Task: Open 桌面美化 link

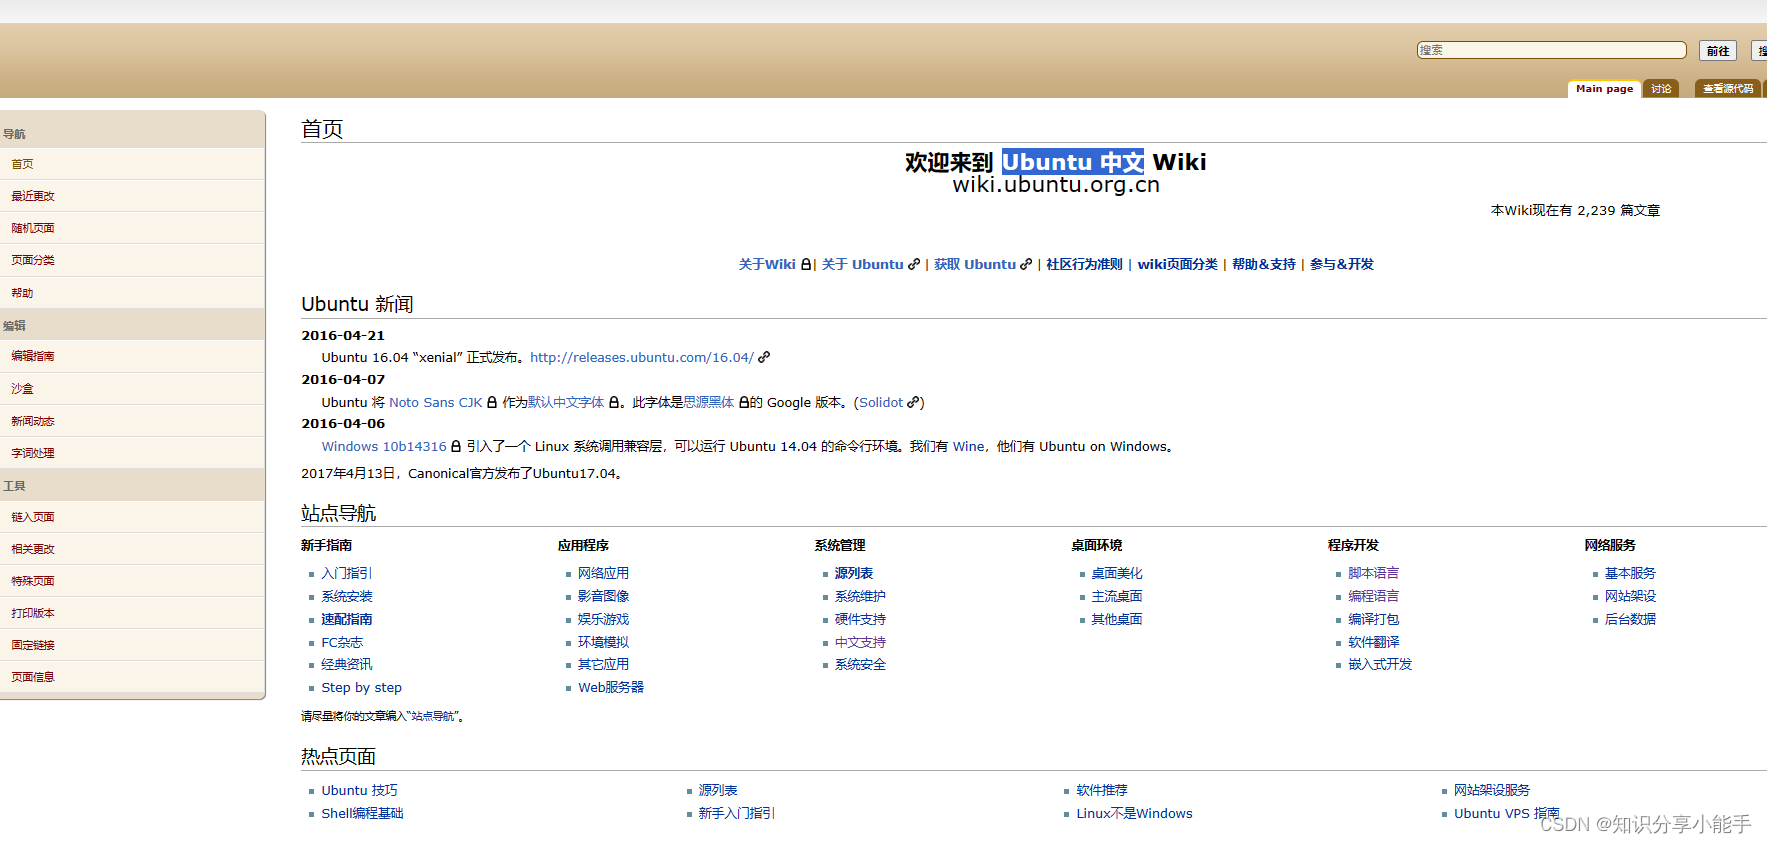Action: (x=1116, y=573)
